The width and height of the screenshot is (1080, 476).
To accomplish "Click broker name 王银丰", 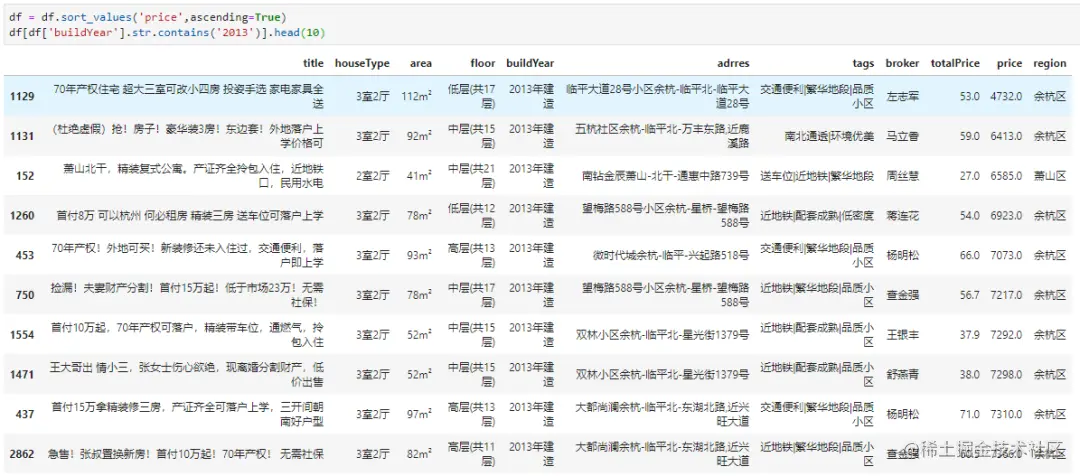I will coord(903,335).
